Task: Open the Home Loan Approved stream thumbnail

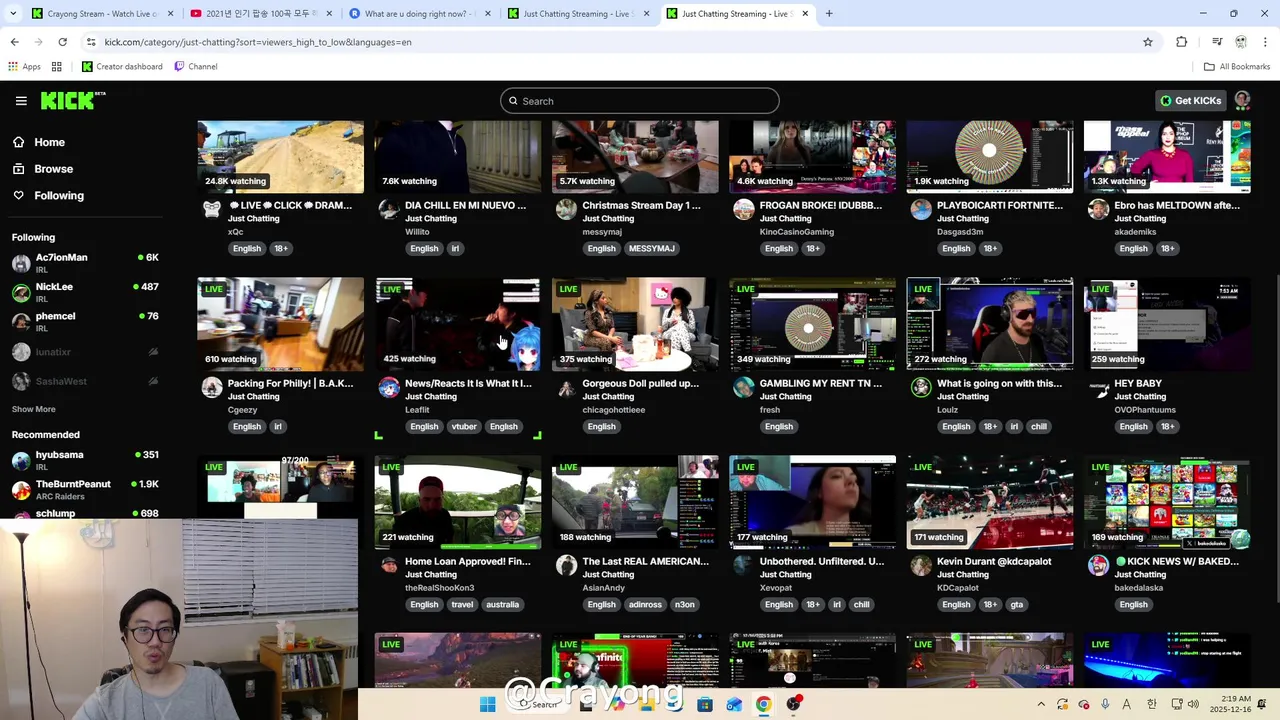Action: coord(458,502)
